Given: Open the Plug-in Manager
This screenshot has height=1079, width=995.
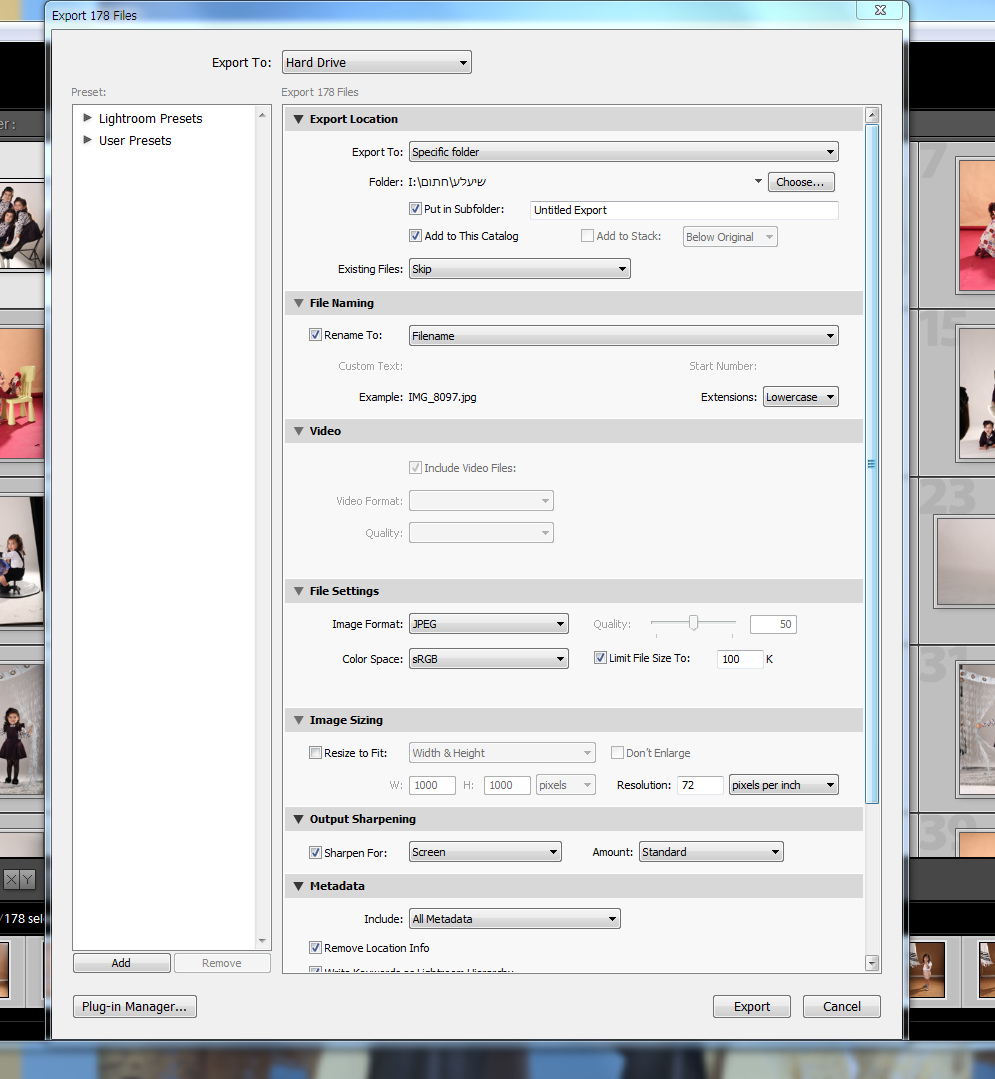Looking at the screenshot, I should coord(135,1006).
